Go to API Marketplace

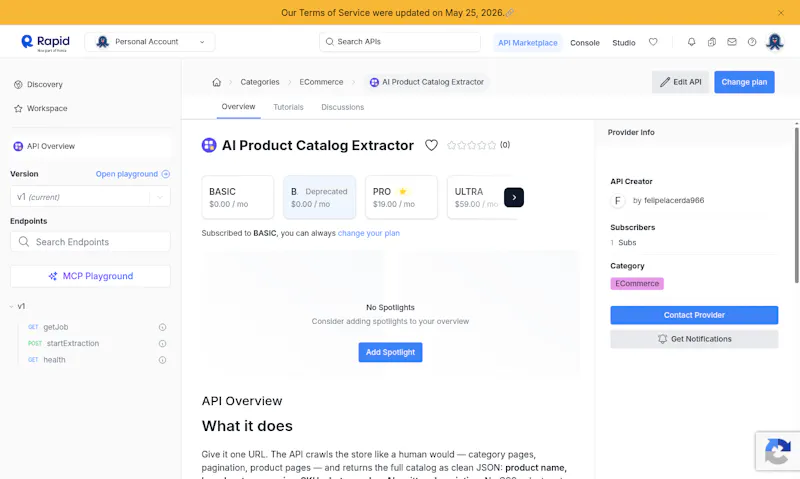528,43
